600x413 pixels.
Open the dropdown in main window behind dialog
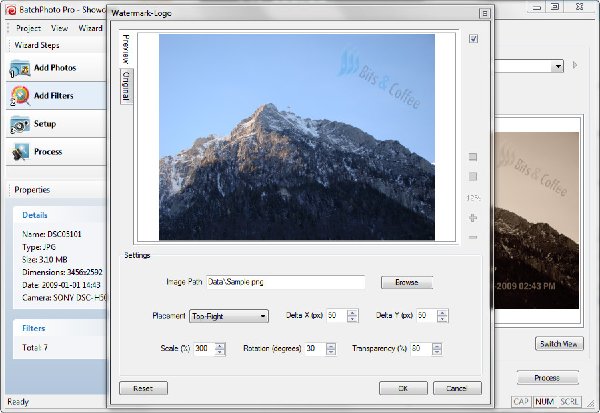[x=558, y=66]
